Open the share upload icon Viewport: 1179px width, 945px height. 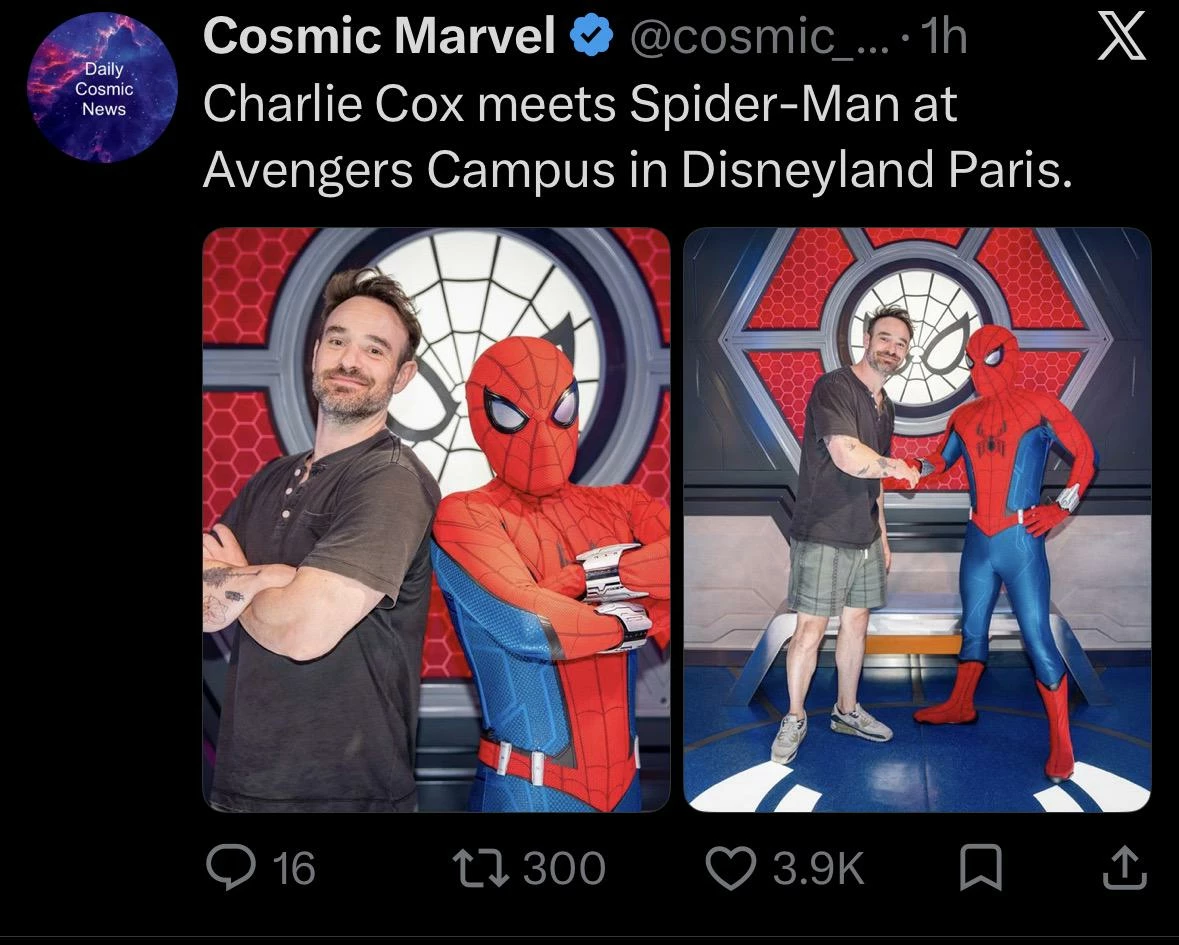tap(1124, 868)
